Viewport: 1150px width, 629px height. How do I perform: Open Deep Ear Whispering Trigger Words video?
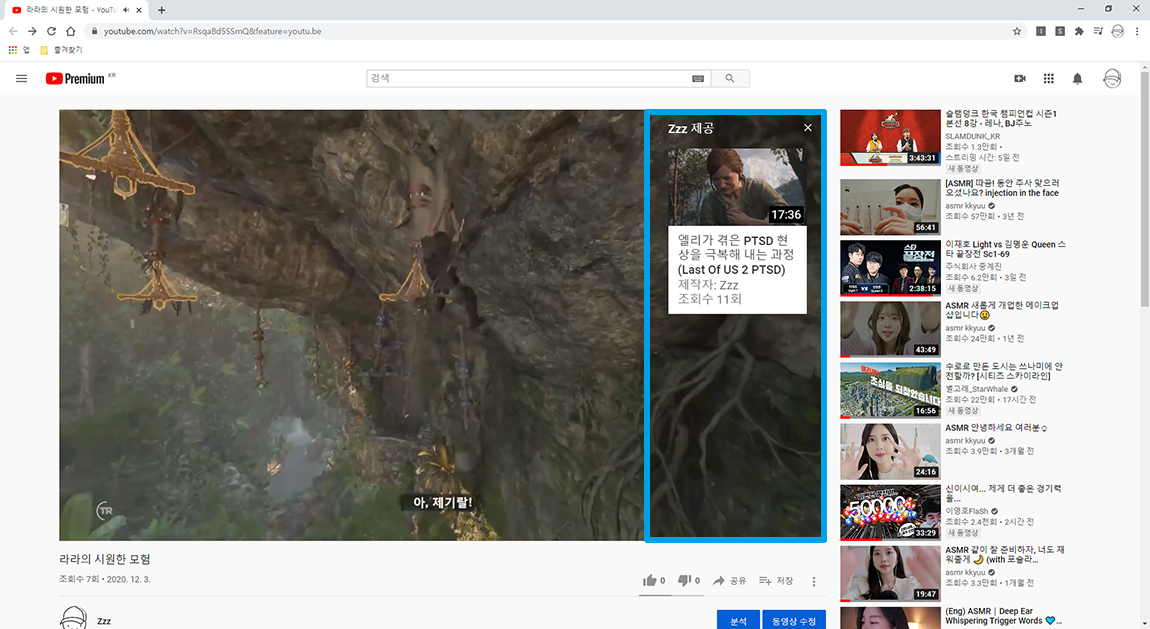tap(1002, 616)
